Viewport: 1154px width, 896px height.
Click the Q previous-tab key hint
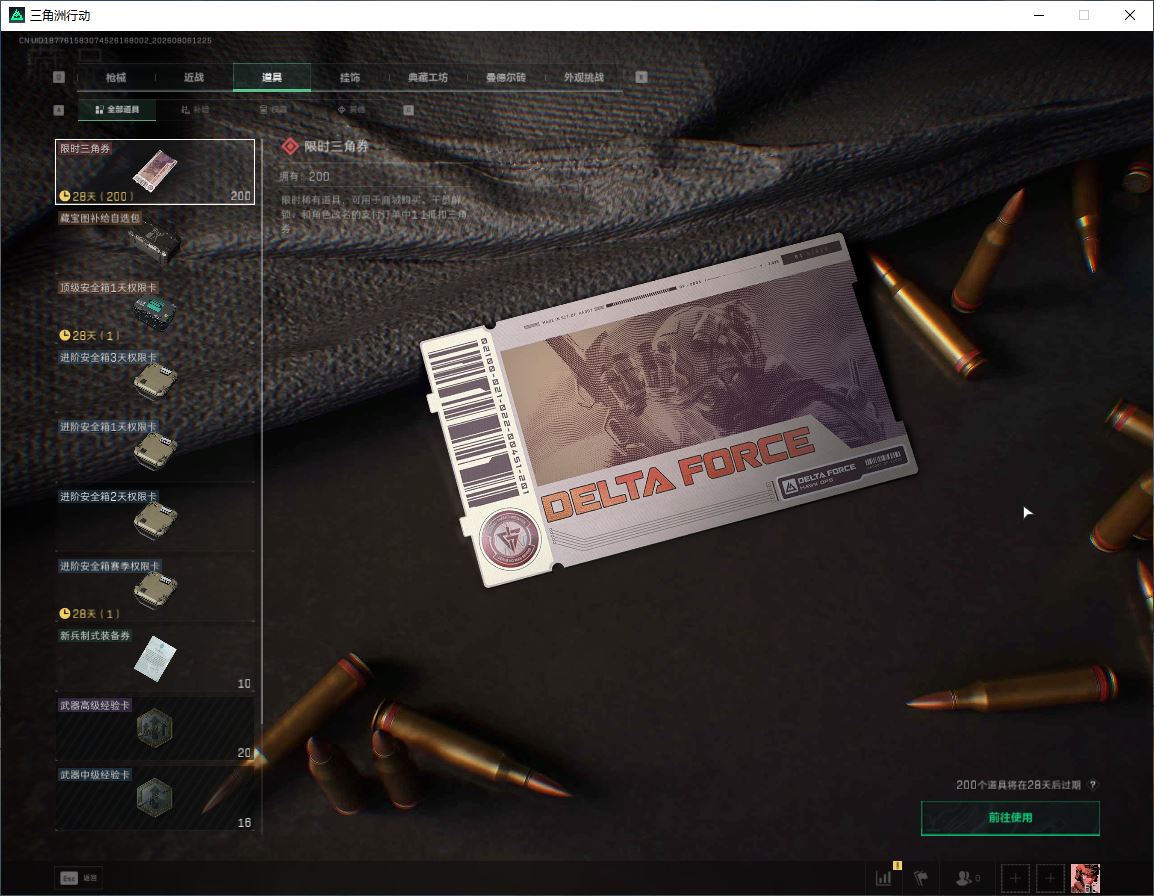tap(59, 77)
